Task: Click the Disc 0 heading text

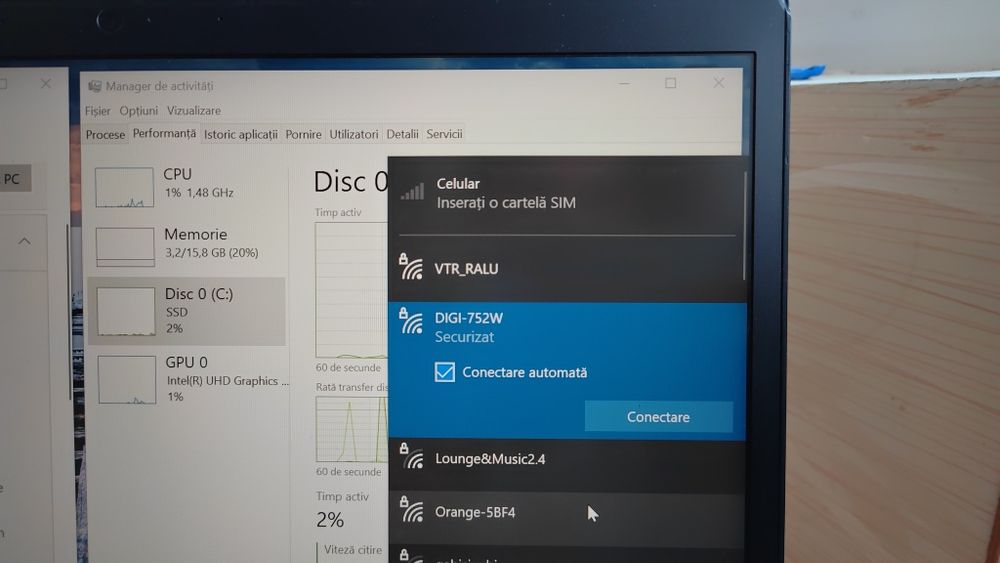Action: [349, 182]
